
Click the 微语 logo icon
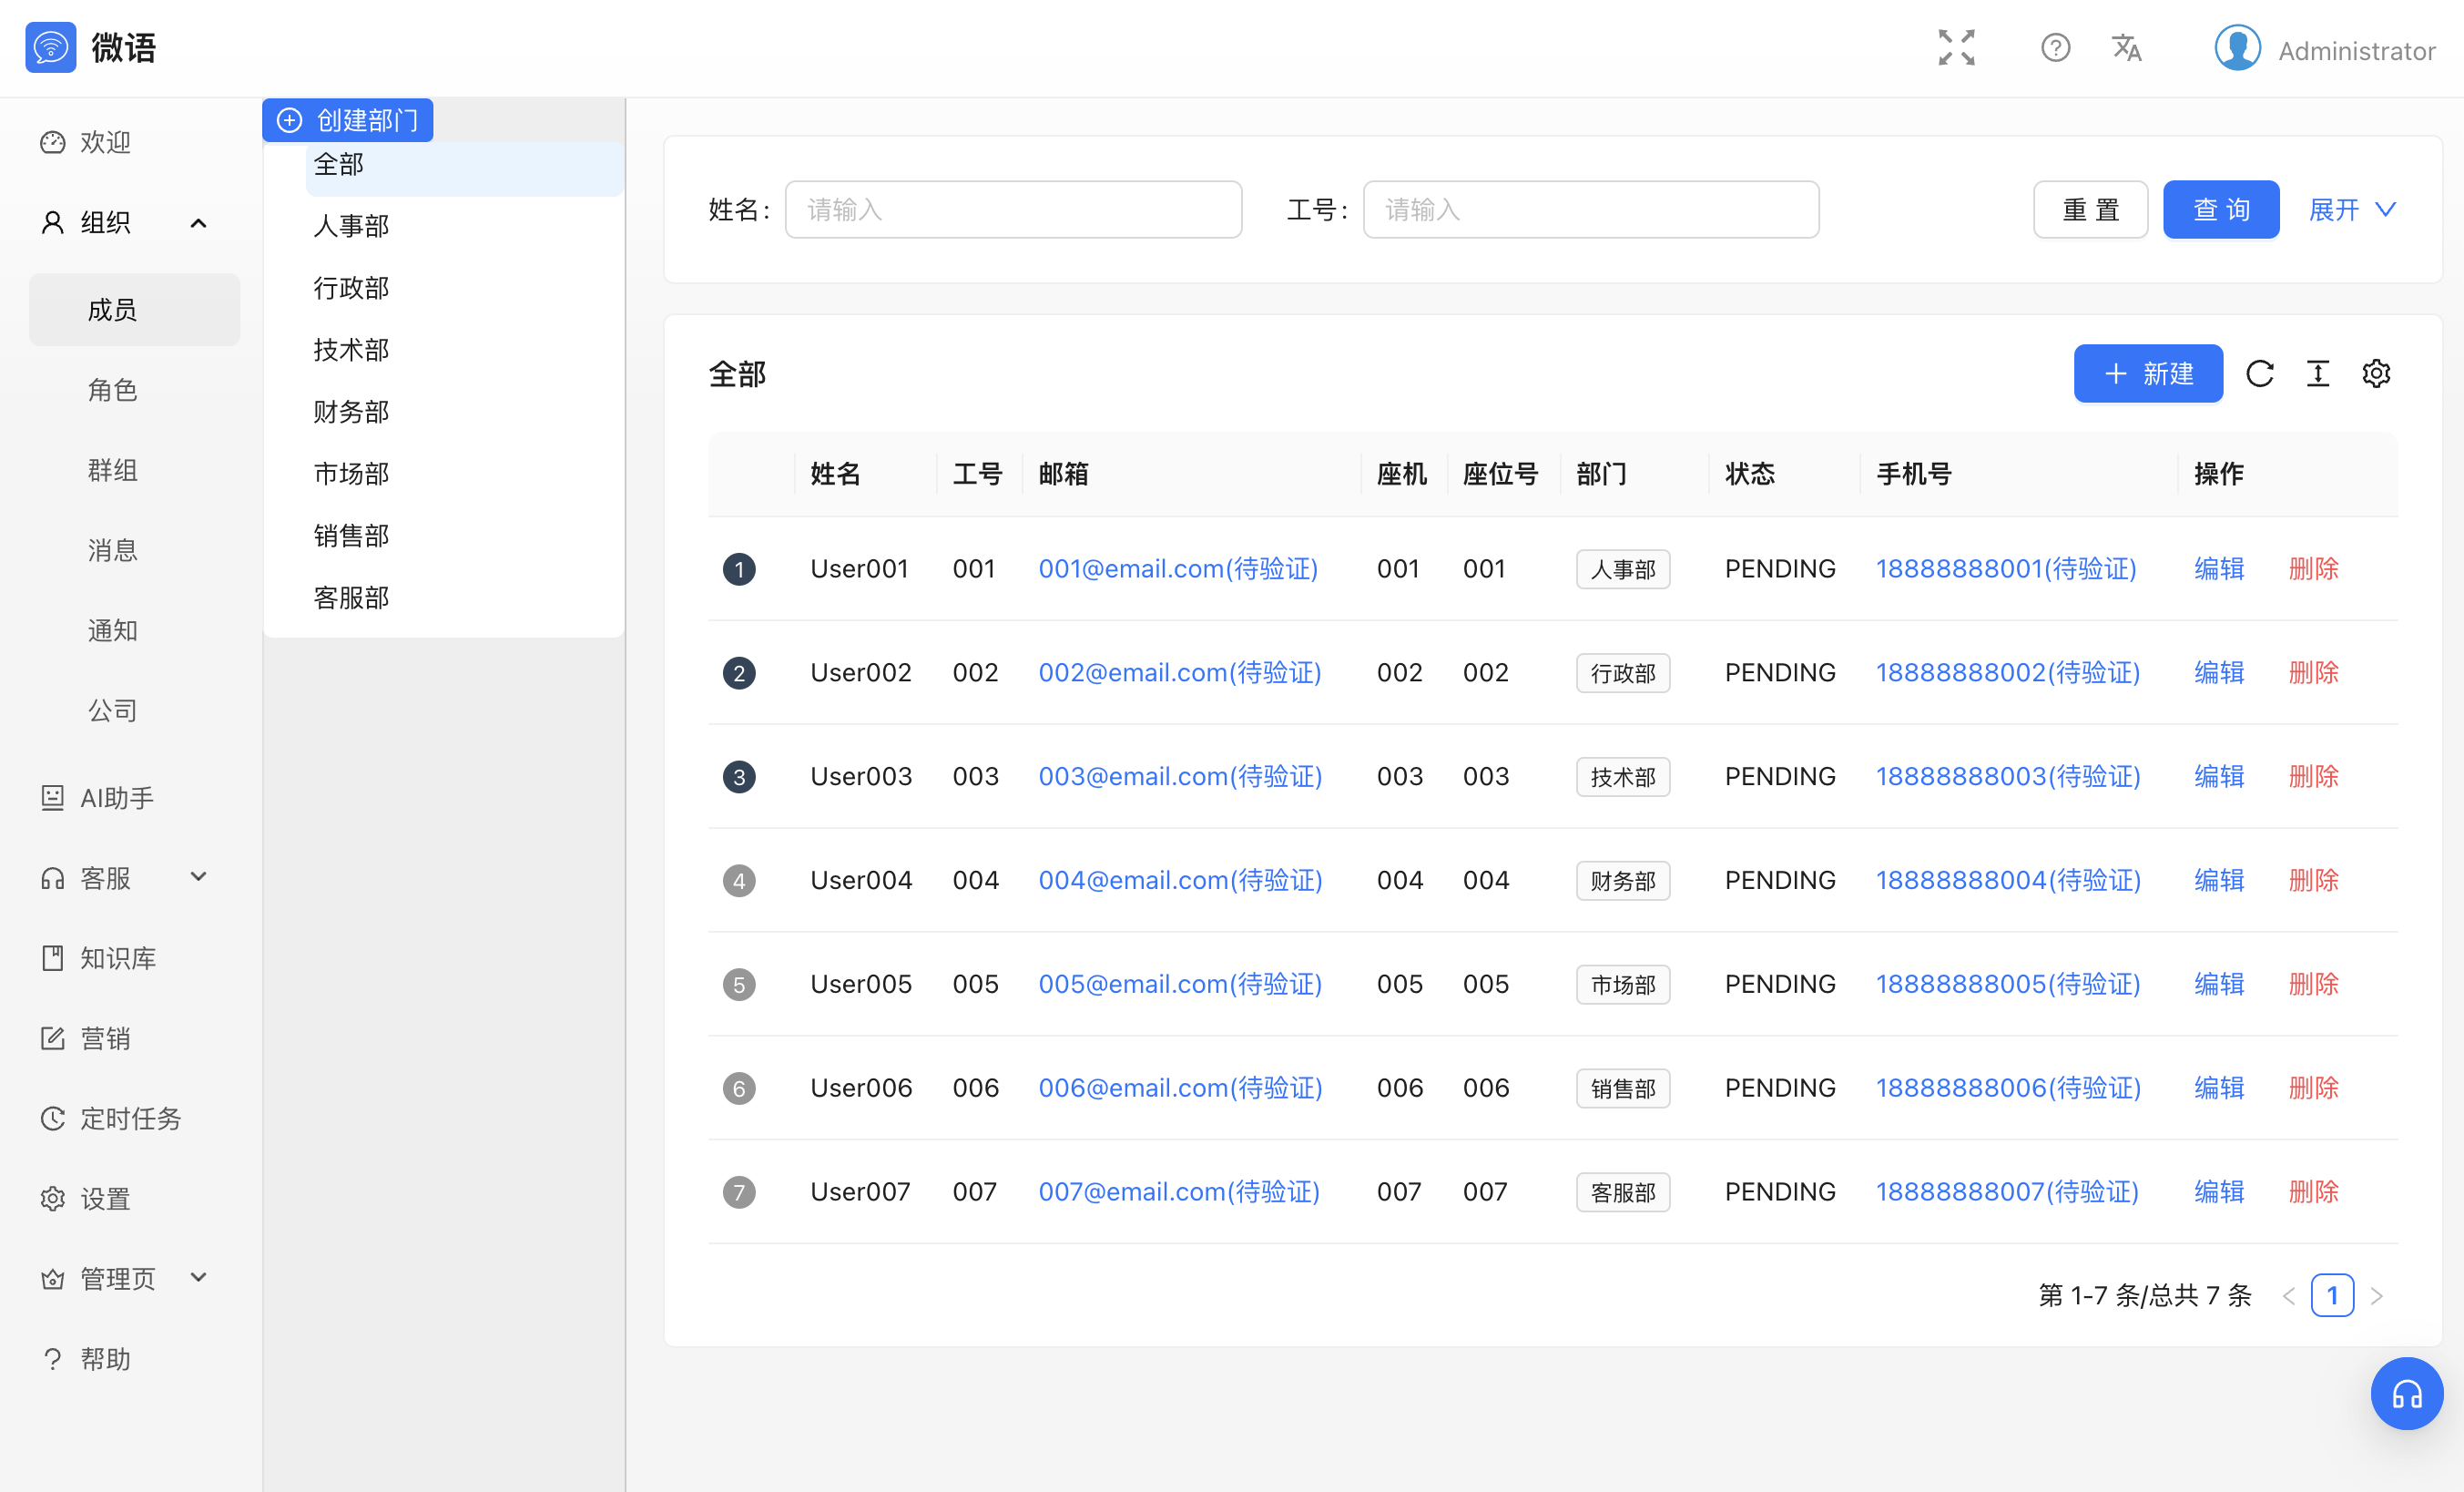pyautogui.click(x=50, y=47)
